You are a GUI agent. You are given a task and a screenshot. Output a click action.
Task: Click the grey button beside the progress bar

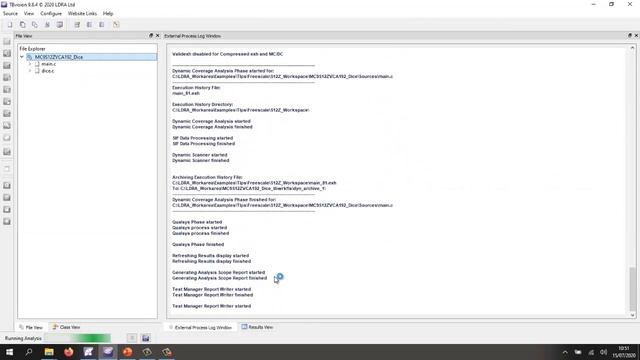coord(131,338)
